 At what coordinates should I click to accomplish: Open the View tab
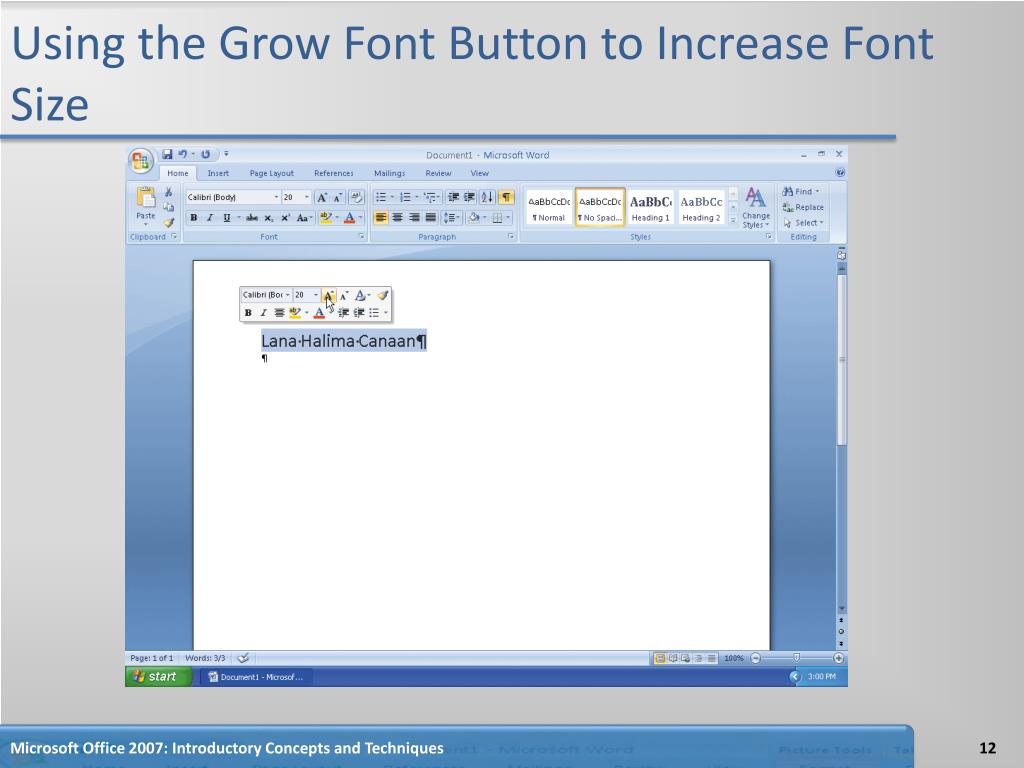point(479,173)
